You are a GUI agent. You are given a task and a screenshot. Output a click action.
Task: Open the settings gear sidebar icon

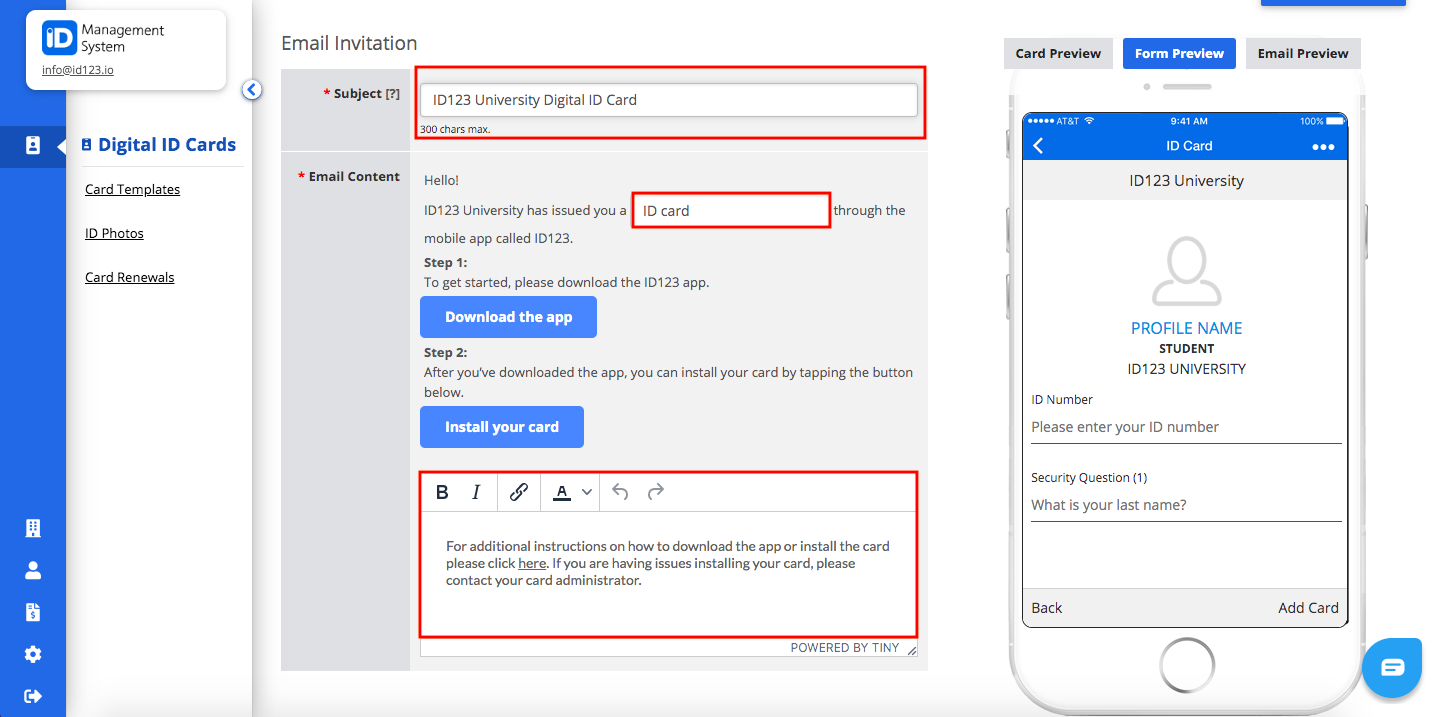pyautogui.click(x=33, y=654)
